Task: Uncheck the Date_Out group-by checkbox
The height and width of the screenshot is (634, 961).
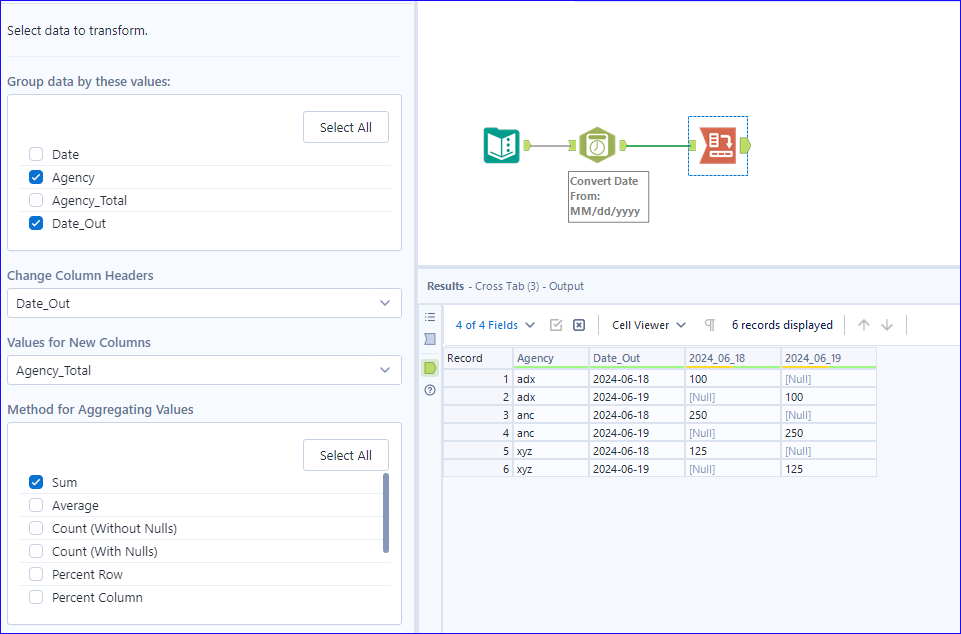Action: [x=36, y=223]
